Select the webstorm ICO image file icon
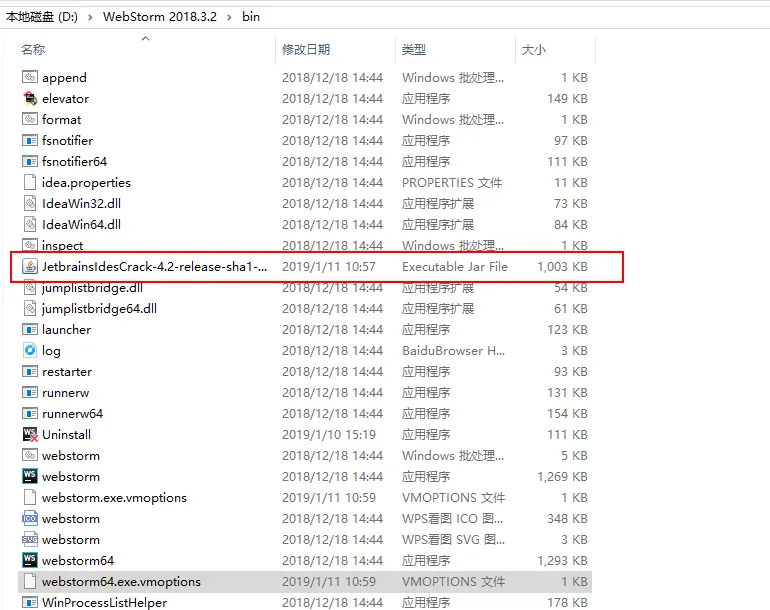Viewport: 770px width, 610px height. [x=30, y=519]
